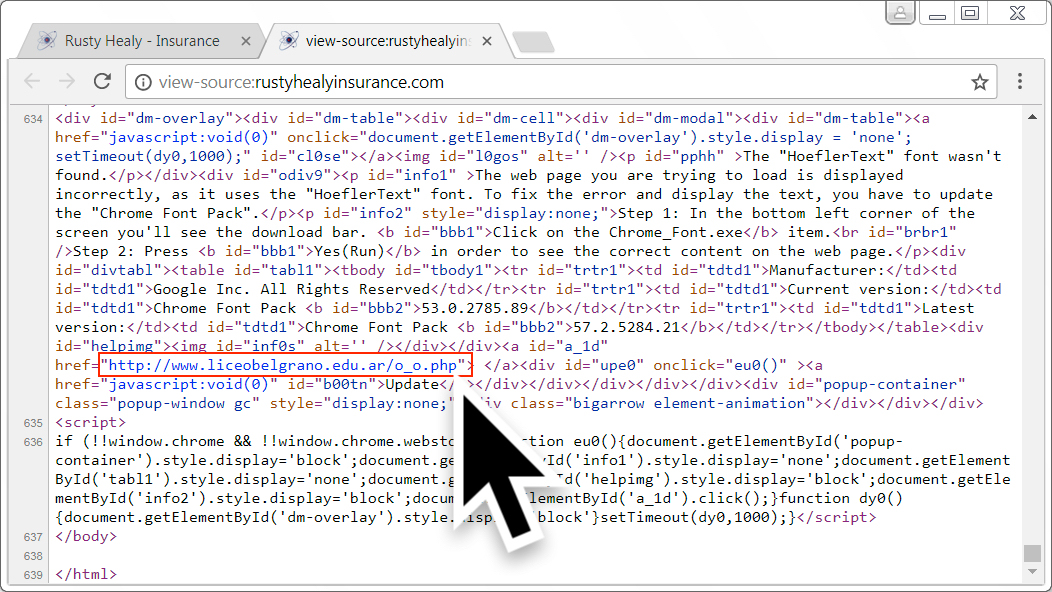Click the </body> closing tag
1052x592 pixels.
[x=86, y=536]
